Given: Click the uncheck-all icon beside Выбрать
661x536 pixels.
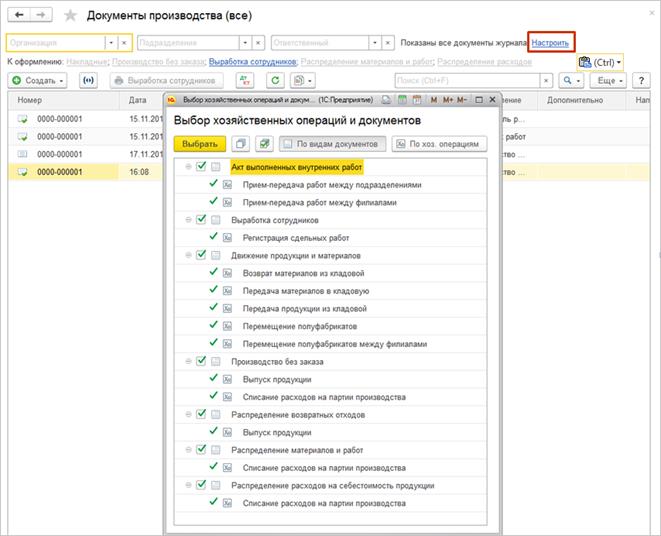Looking at the screenshot, I should [240, 144].
